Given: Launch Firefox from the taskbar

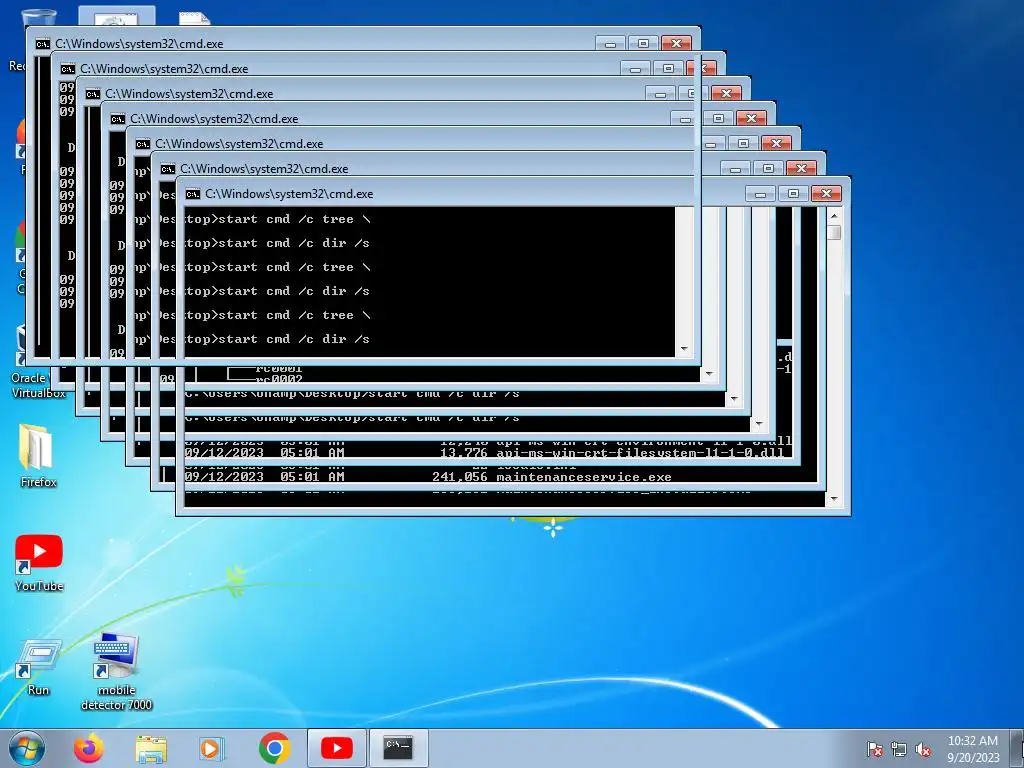Looking at the screenshot, I should point(88,748).
